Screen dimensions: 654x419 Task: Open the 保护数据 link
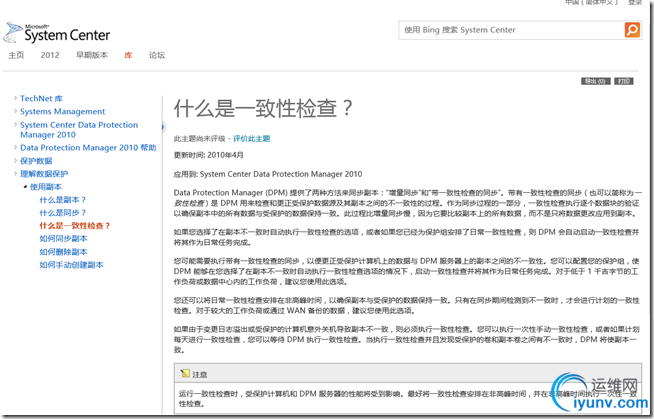pyautogui.click(x=36, y=161)
